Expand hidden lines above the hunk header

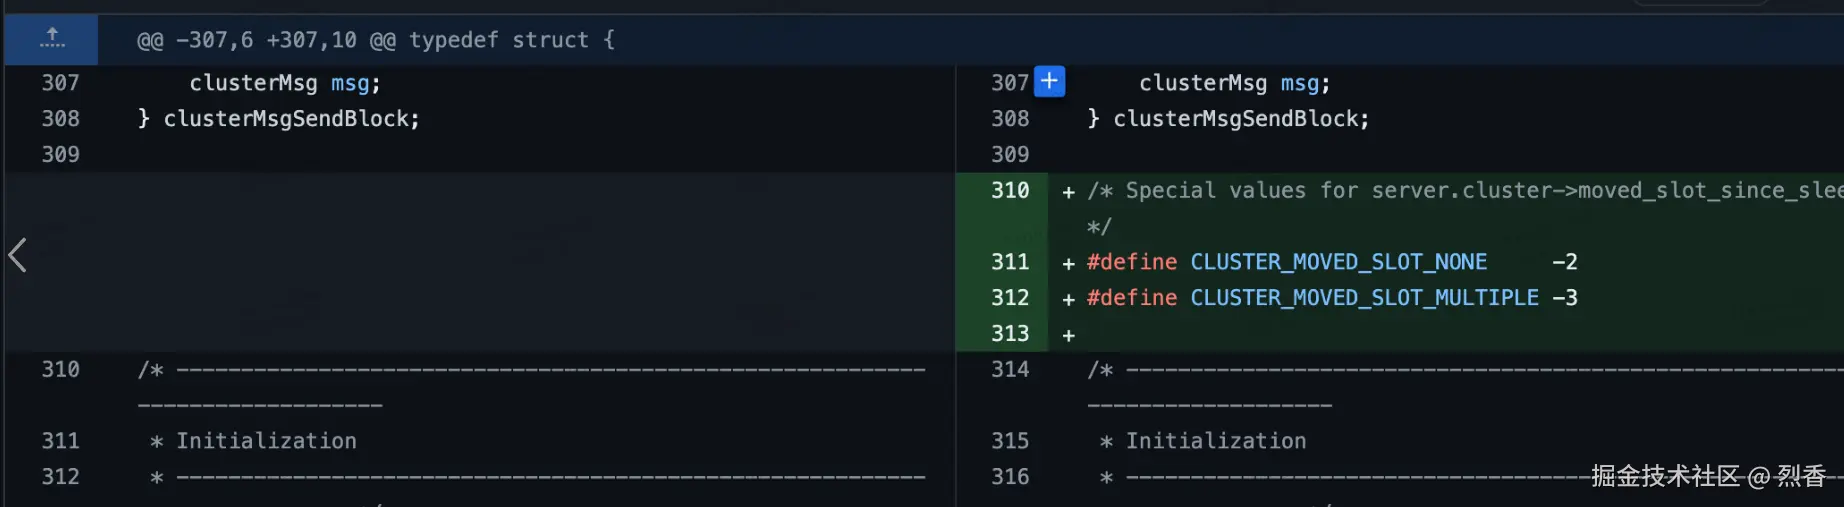point(52,39)
